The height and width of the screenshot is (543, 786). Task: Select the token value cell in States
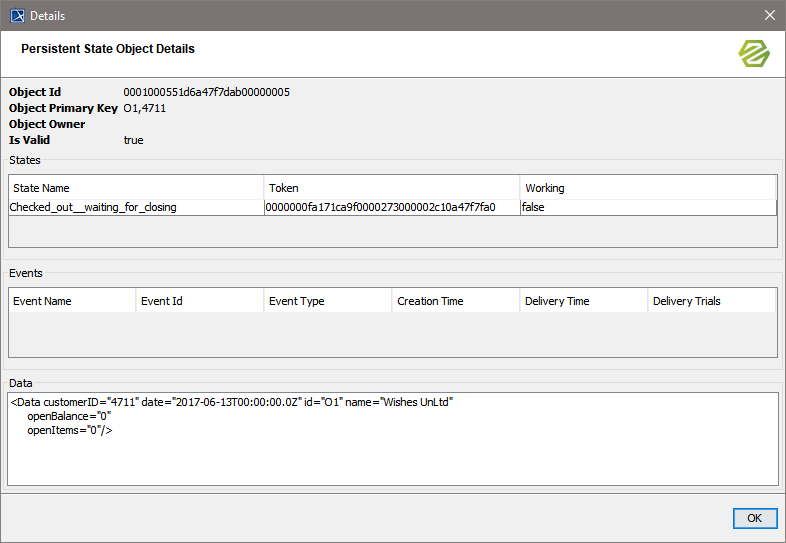coord(392,207)
